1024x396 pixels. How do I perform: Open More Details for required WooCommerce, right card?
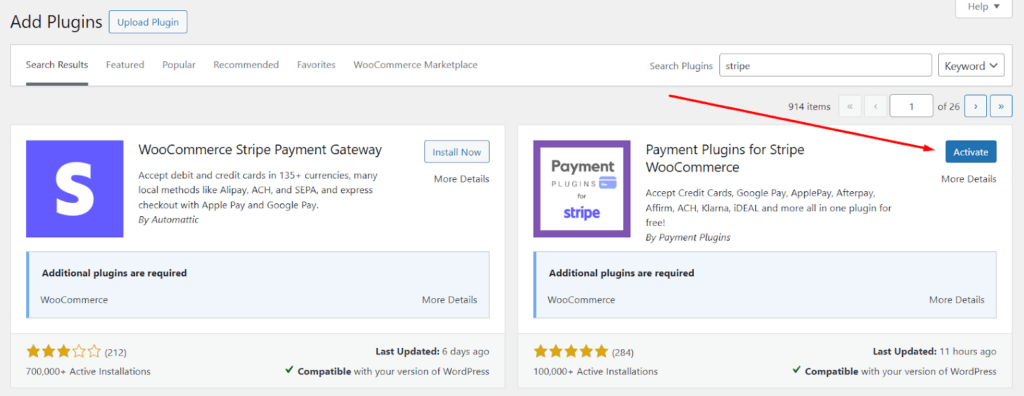pyautogui.click(x=957, y=300)
